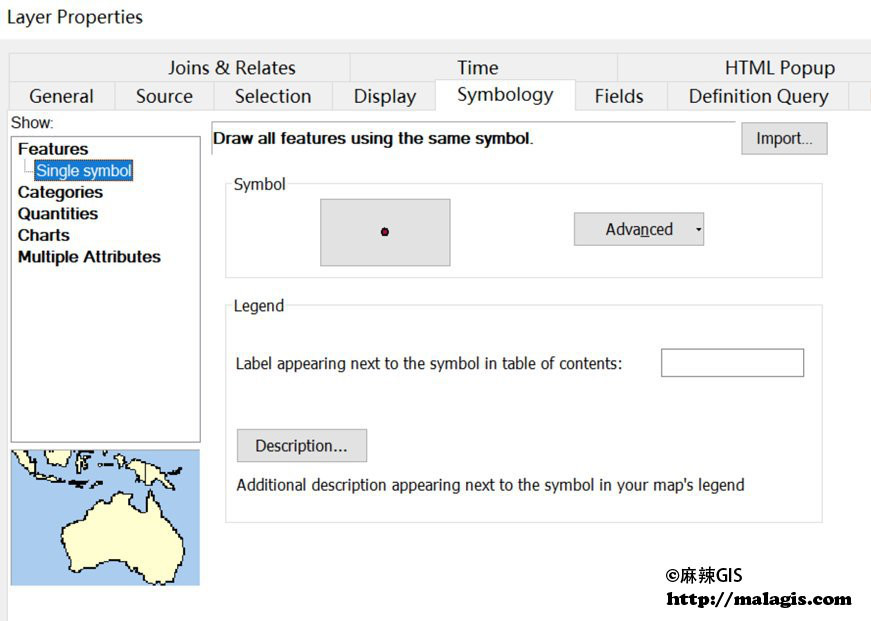The image size is (871, 621).
Task: Expand the Quantities renderer option
Action: click(58, 214)
